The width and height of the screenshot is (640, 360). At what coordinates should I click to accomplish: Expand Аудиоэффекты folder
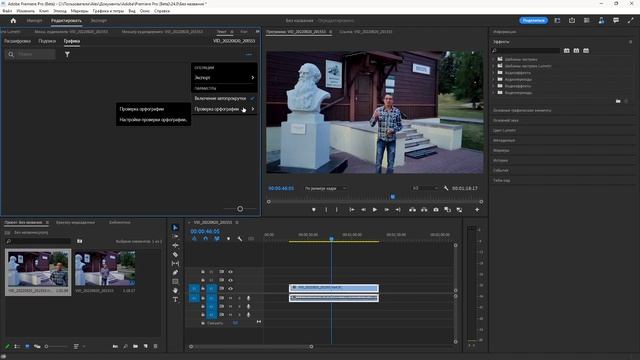(x=493, y=73)
